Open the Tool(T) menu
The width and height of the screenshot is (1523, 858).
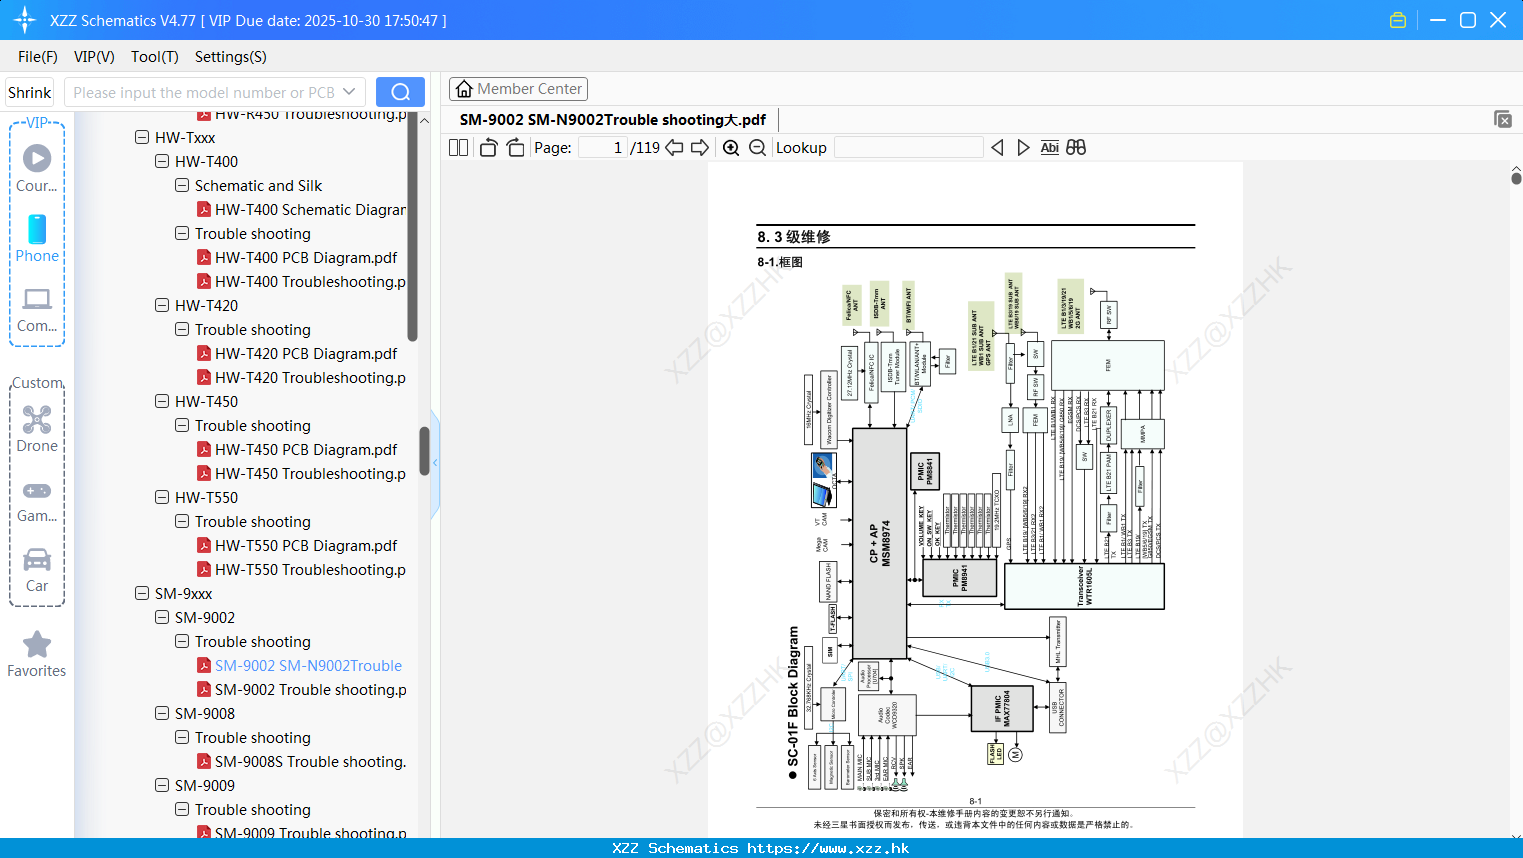pos(155,57)
